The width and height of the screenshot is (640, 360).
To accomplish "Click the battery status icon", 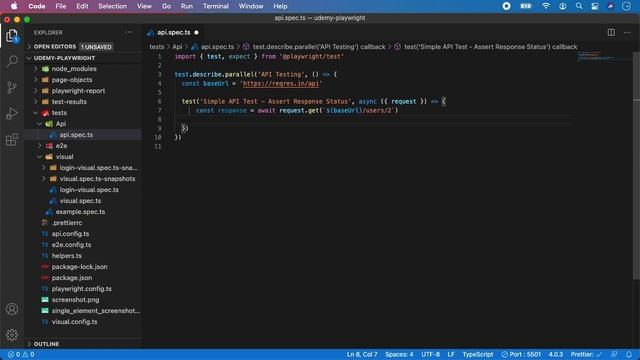I will tap(526, 6).
